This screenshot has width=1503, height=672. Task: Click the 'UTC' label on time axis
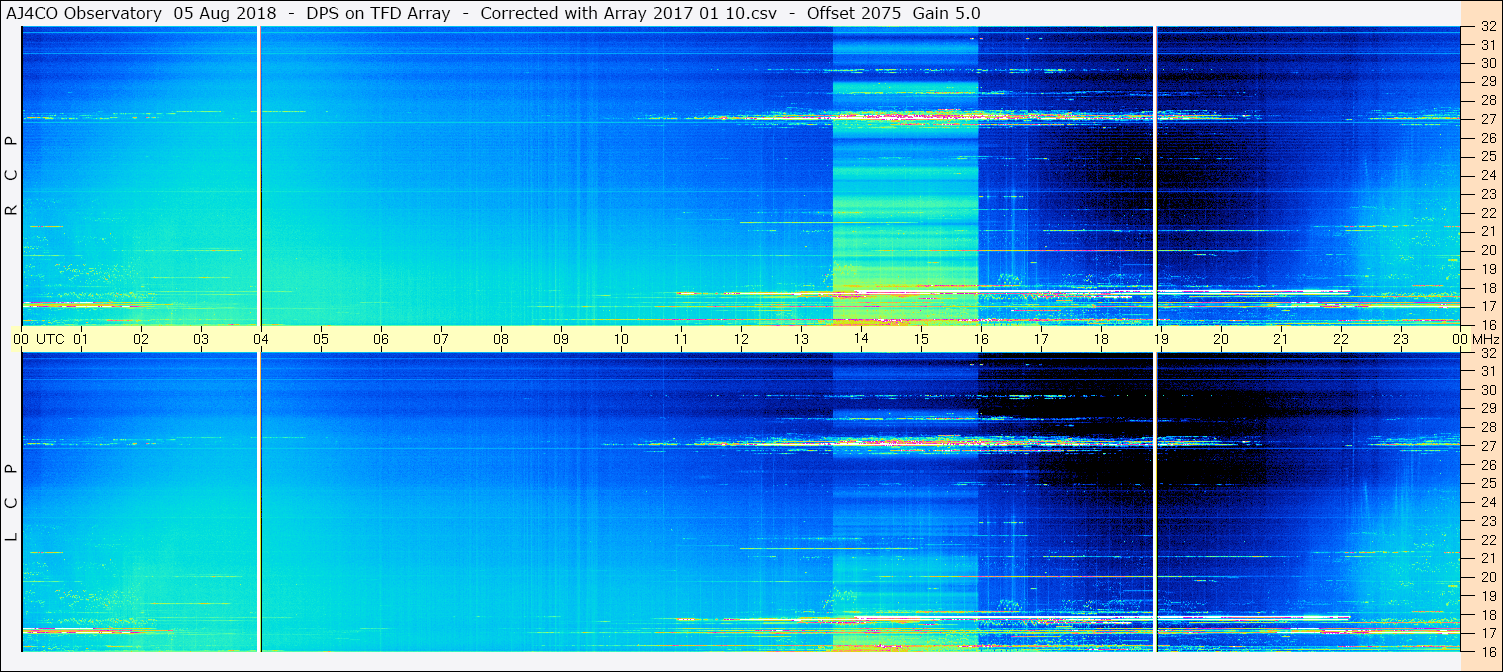[x=50, y=339]
